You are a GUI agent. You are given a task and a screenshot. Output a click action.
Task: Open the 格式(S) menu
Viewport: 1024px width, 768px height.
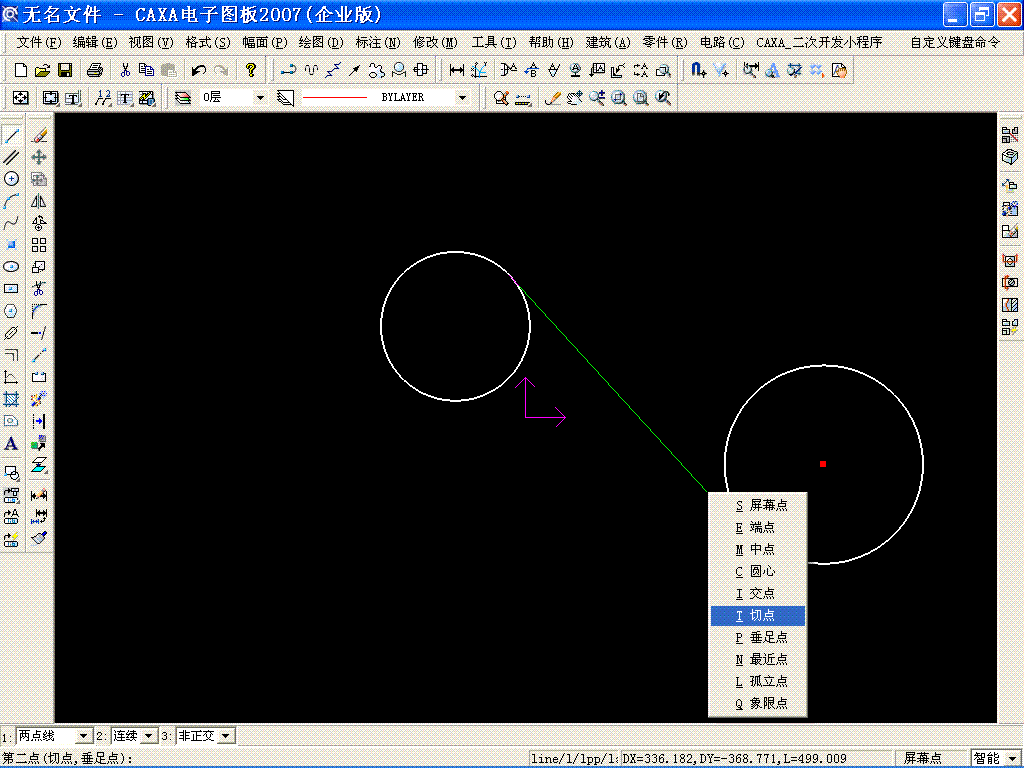(208, 42)
